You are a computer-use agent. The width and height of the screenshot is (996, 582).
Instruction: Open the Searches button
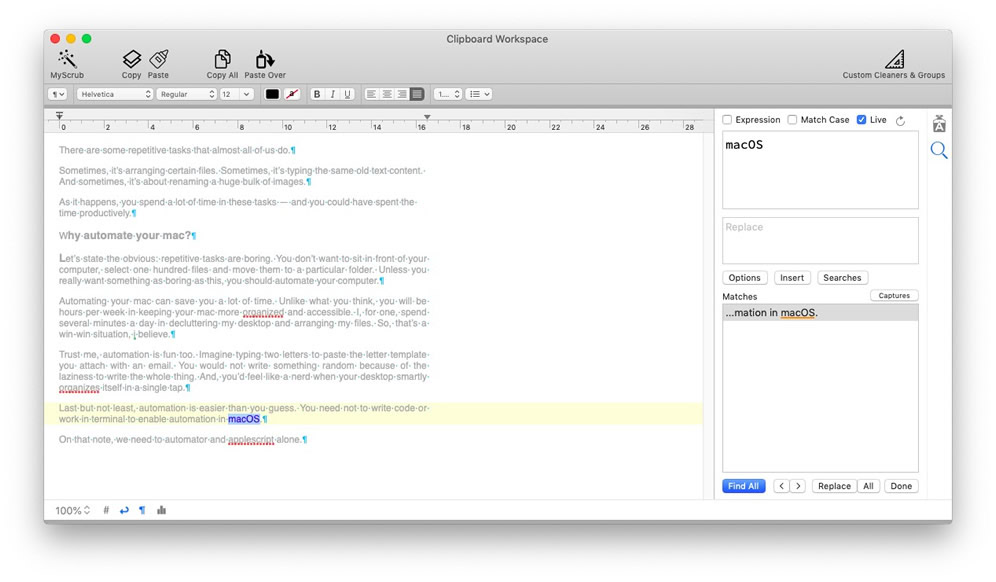click(842, 278)
